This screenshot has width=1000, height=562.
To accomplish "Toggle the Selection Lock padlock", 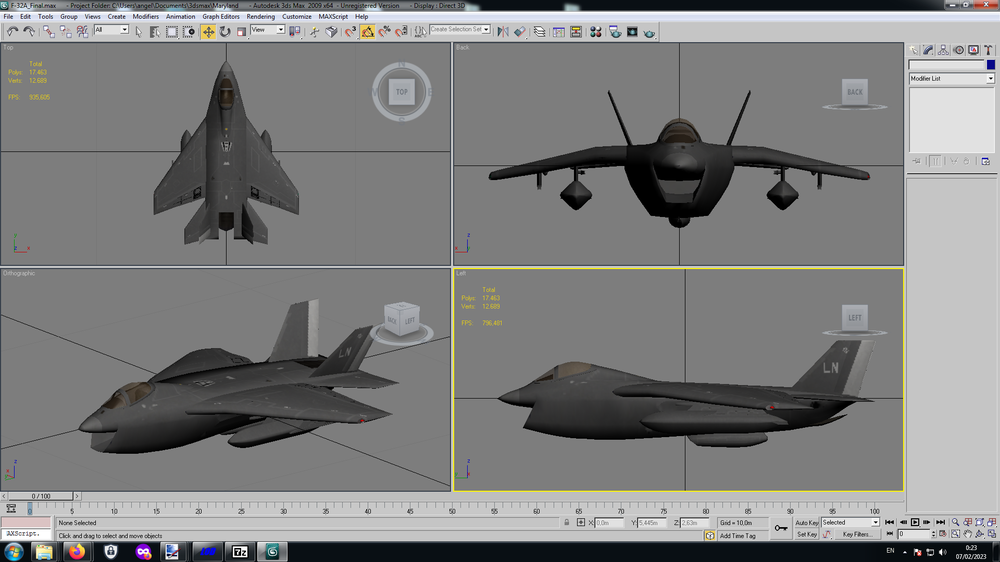I will tap(566, 522).
